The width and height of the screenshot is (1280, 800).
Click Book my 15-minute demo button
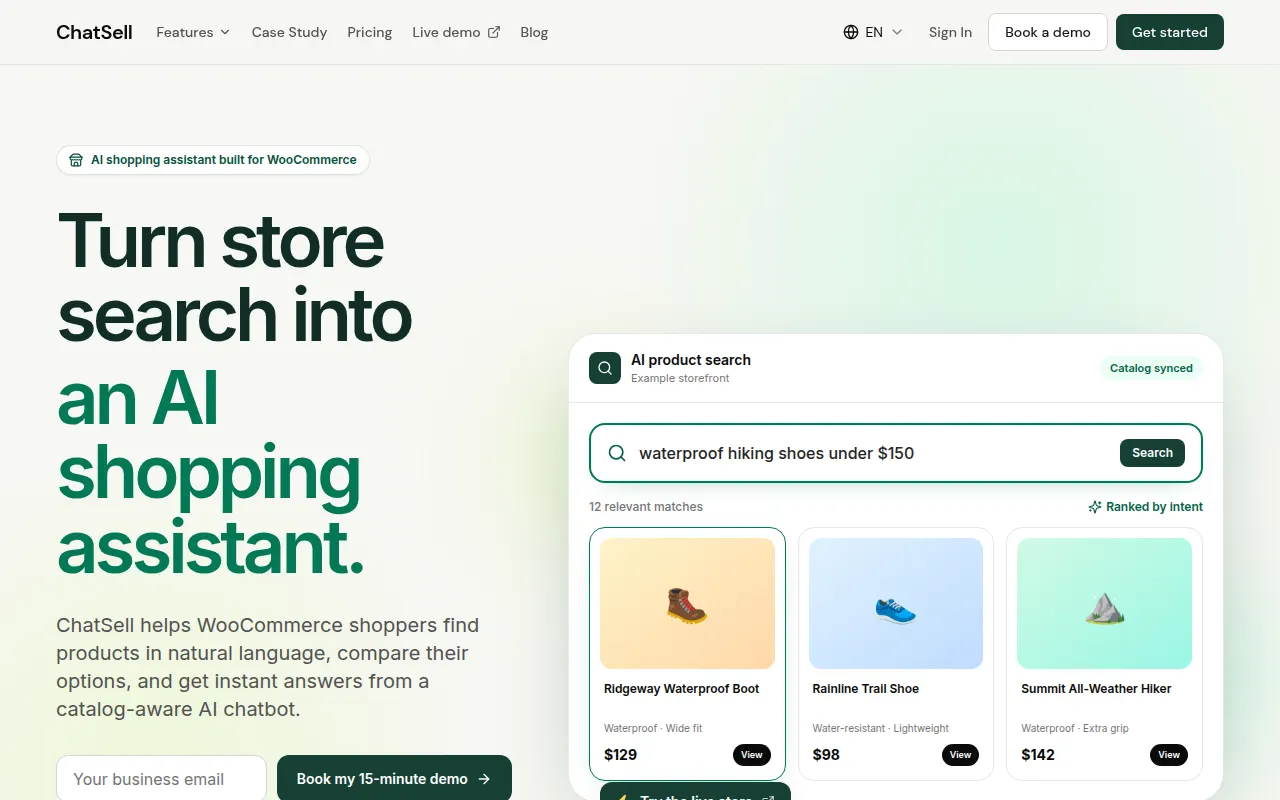coord(394,778)
